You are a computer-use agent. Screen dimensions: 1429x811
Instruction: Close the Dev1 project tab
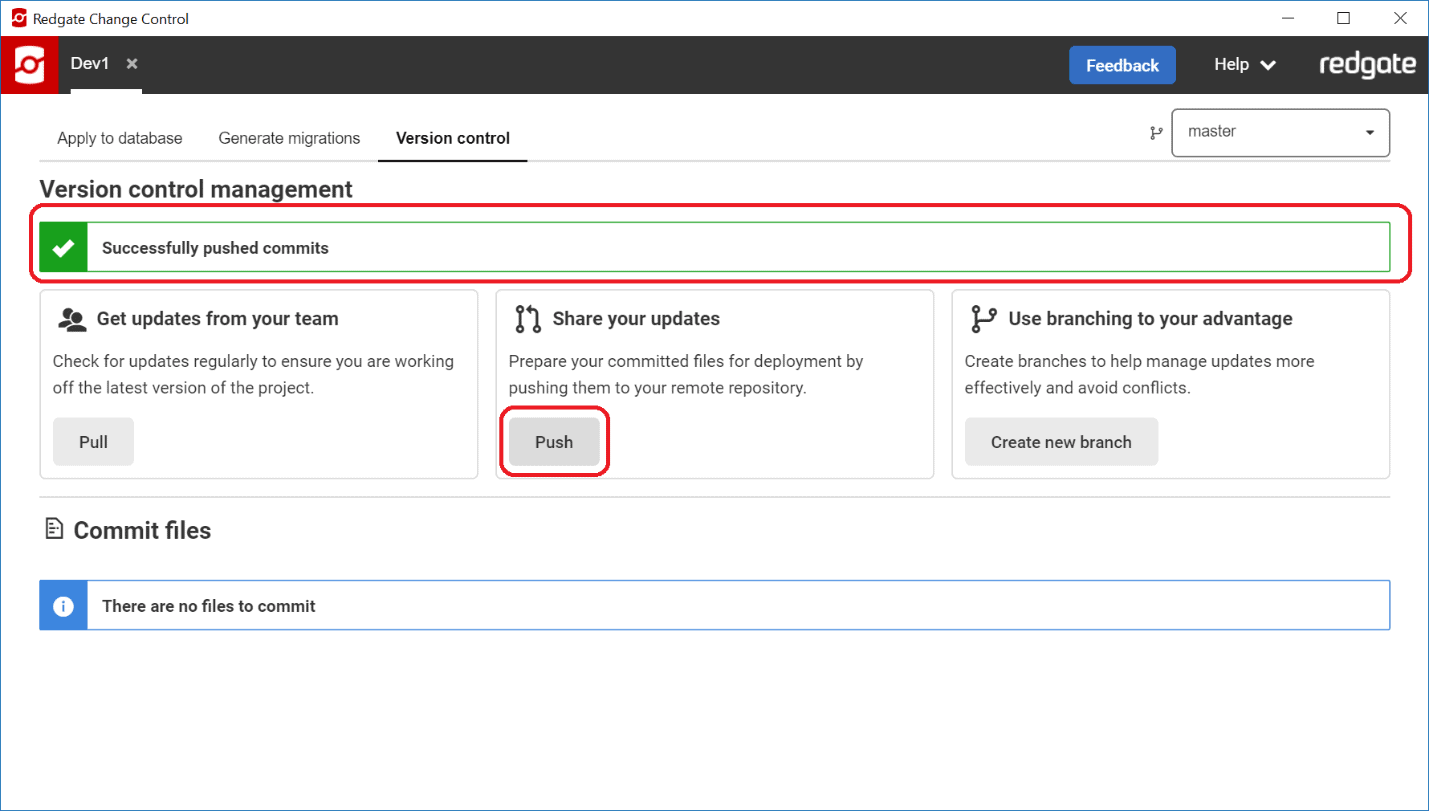tap(132, 64)
